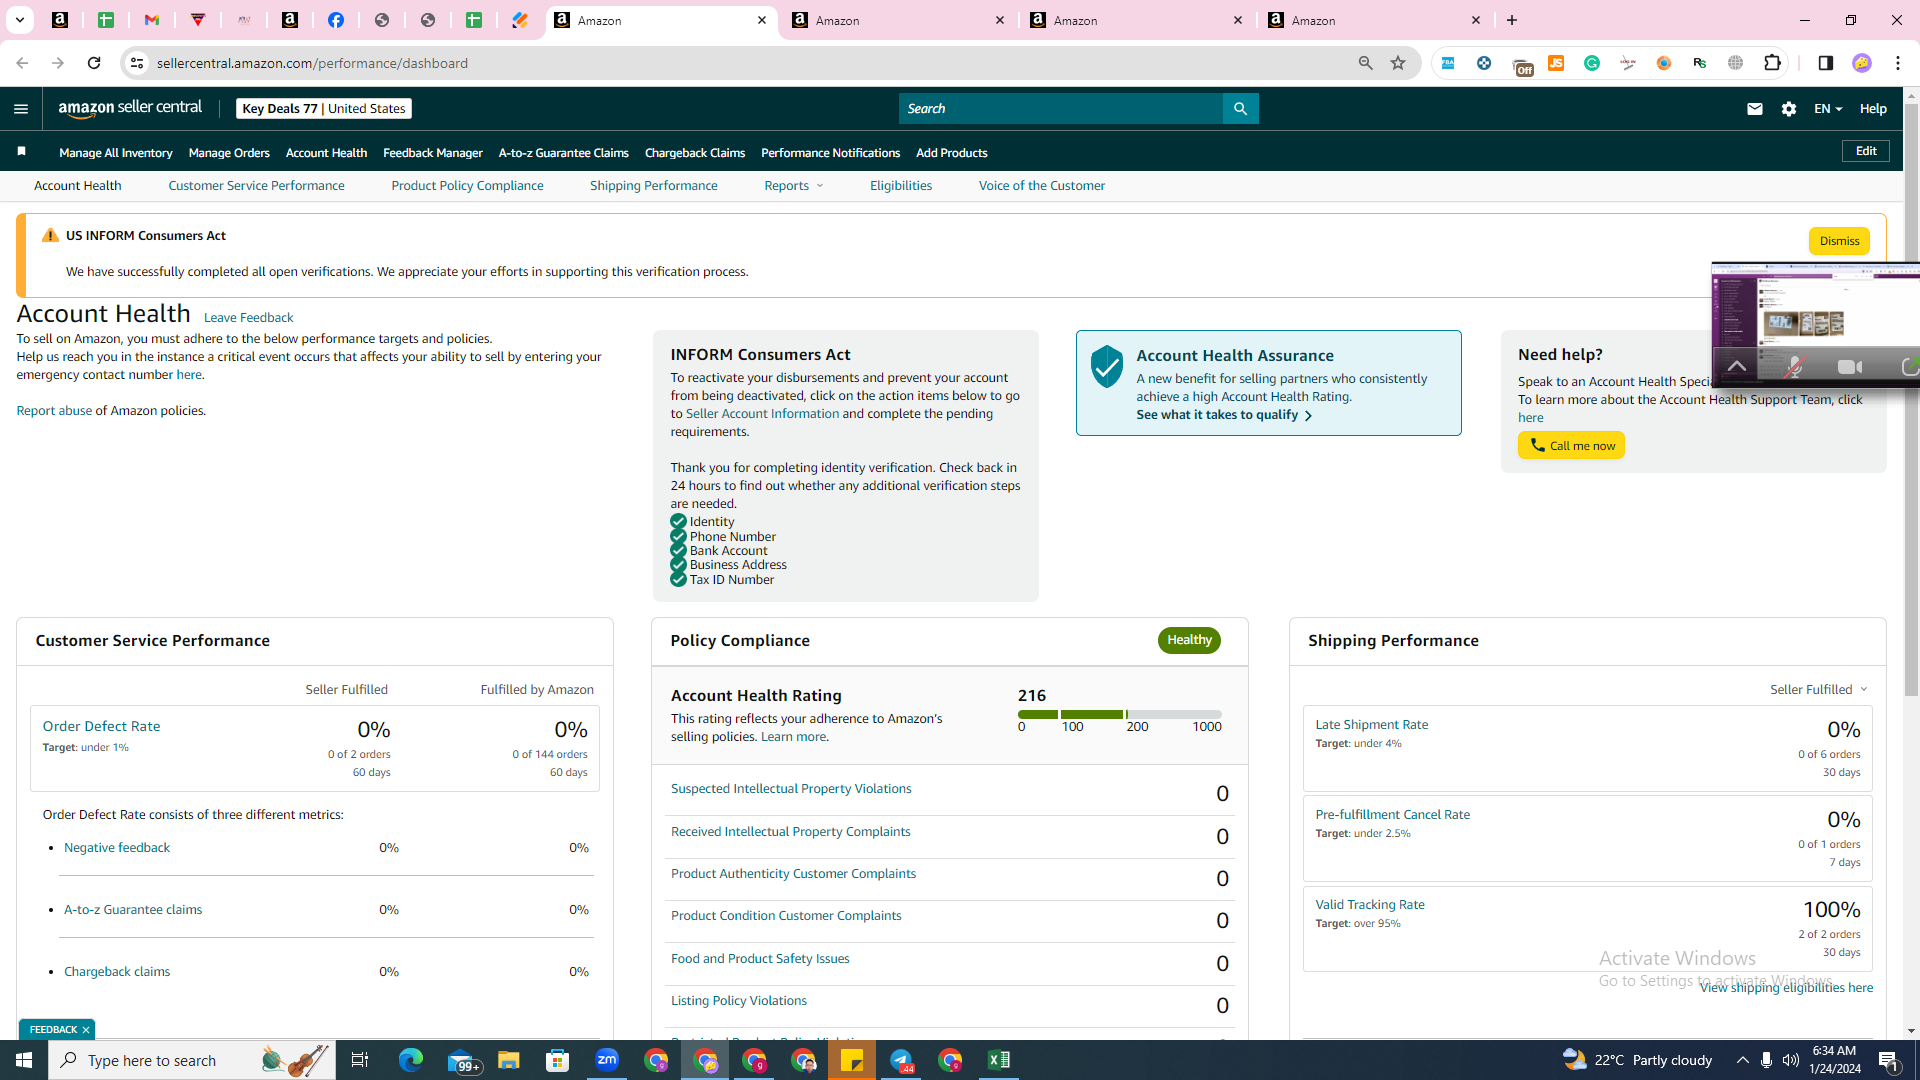
Task: Select the Customer Service Performance tab
Action: [256, 186]
